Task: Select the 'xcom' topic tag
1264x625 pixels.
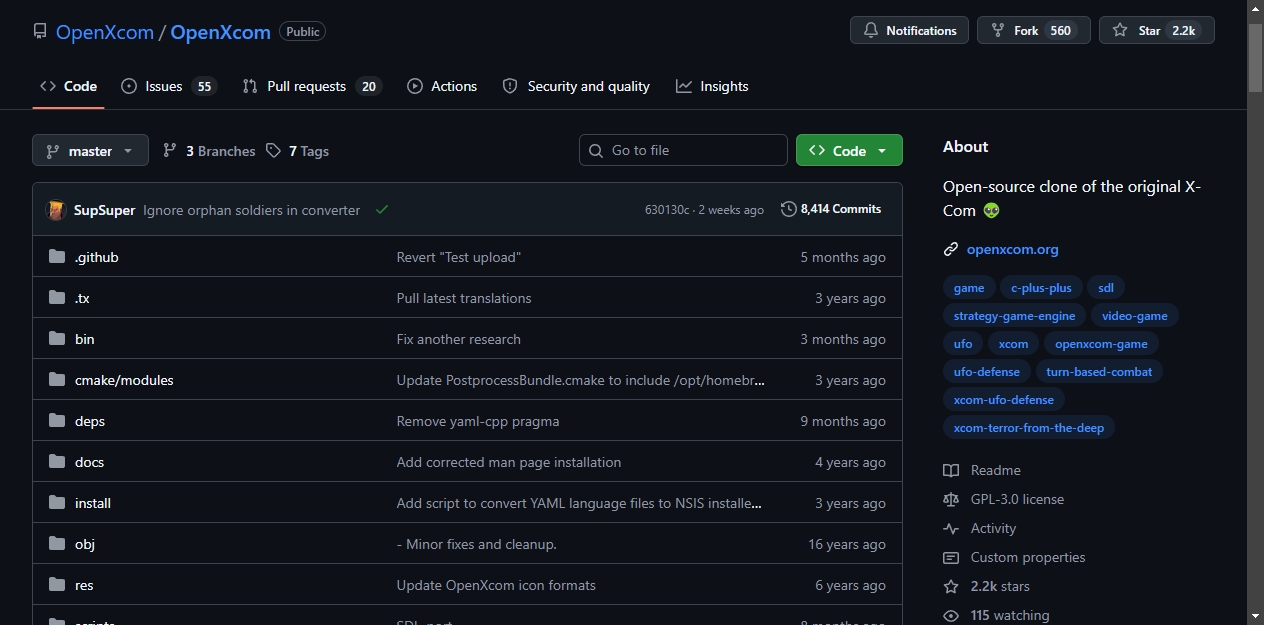Action: pyautogui.click(x=1013, y=344)
